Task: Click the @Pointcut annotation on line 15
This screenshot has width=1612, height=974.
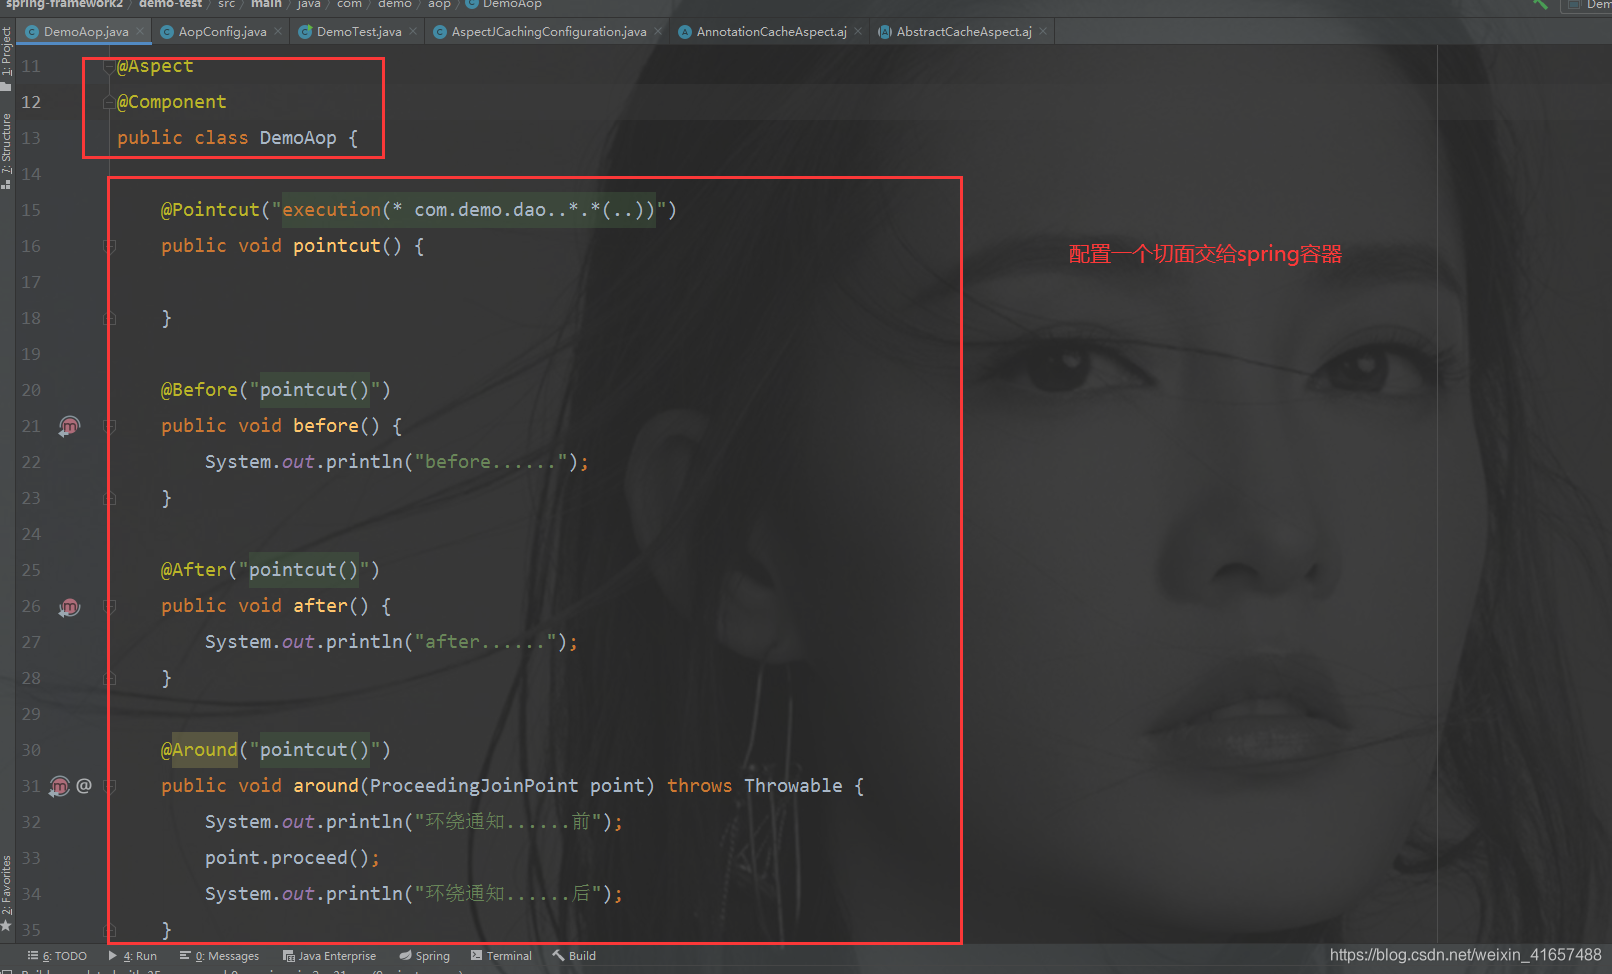Action: coord(210,210)
